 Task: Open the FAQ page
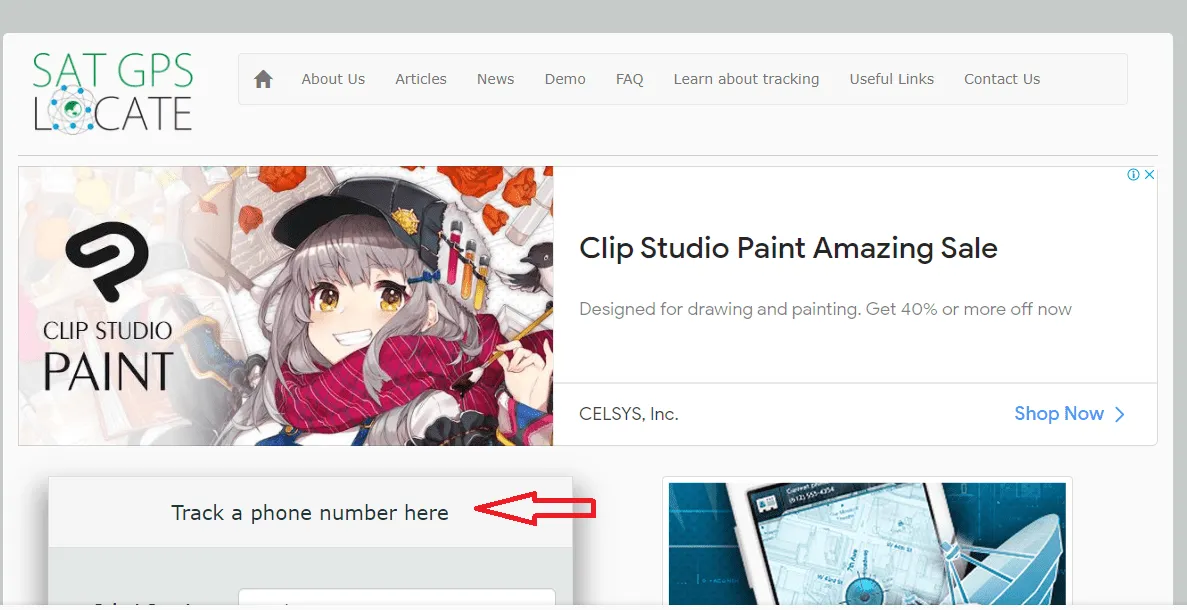(629, 79)
